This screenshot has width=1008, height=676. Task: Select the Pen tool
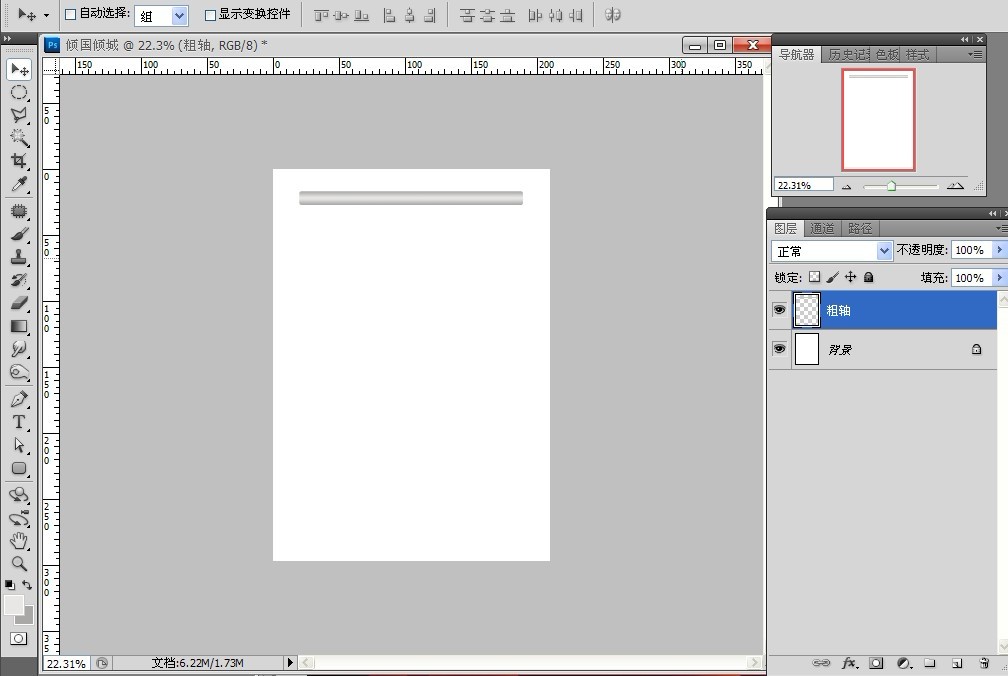pos(19,398)
